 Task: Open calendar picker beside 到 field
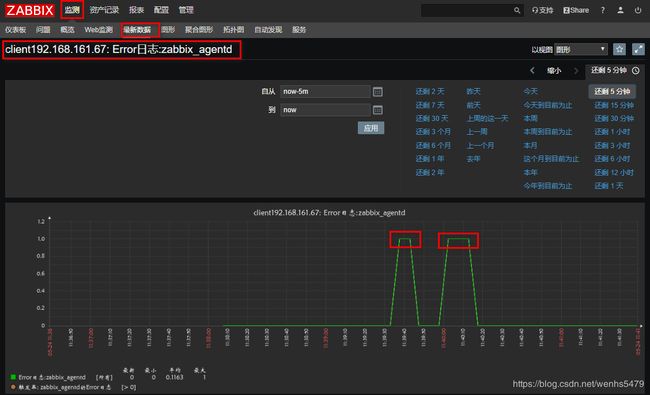pyautogui.click(x=377, y=110)
